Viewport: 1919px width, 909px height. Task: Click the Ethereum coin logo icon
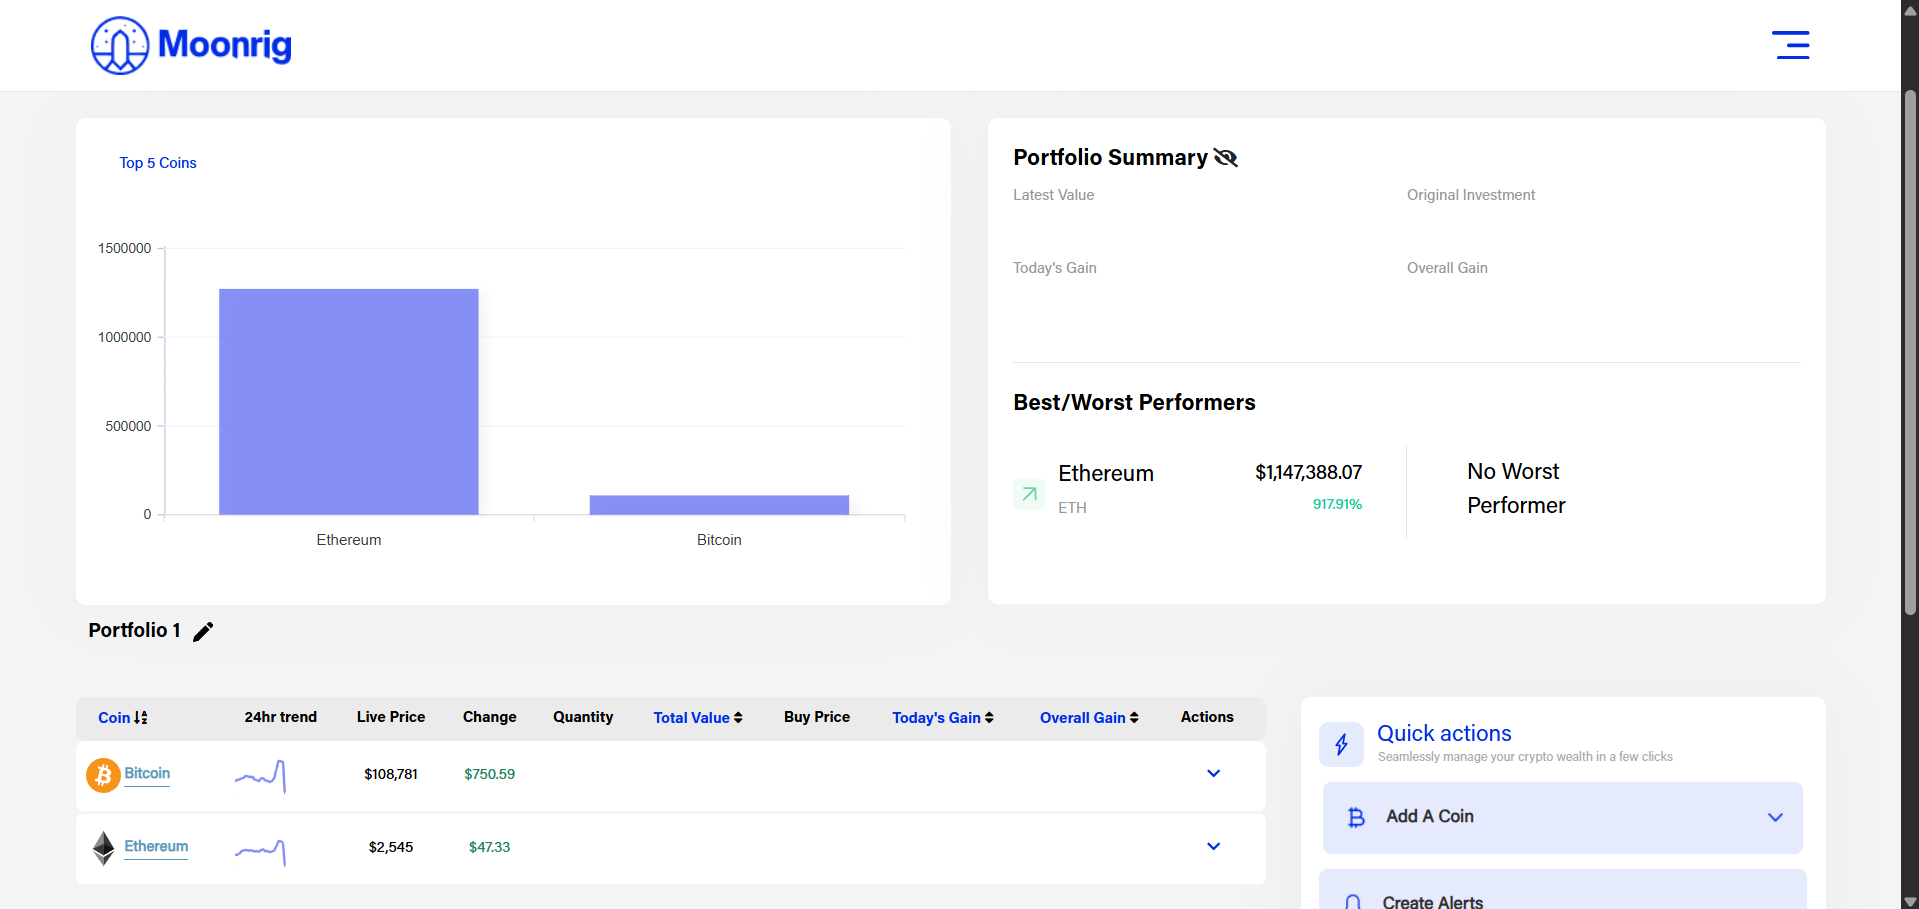pos(104,848)
